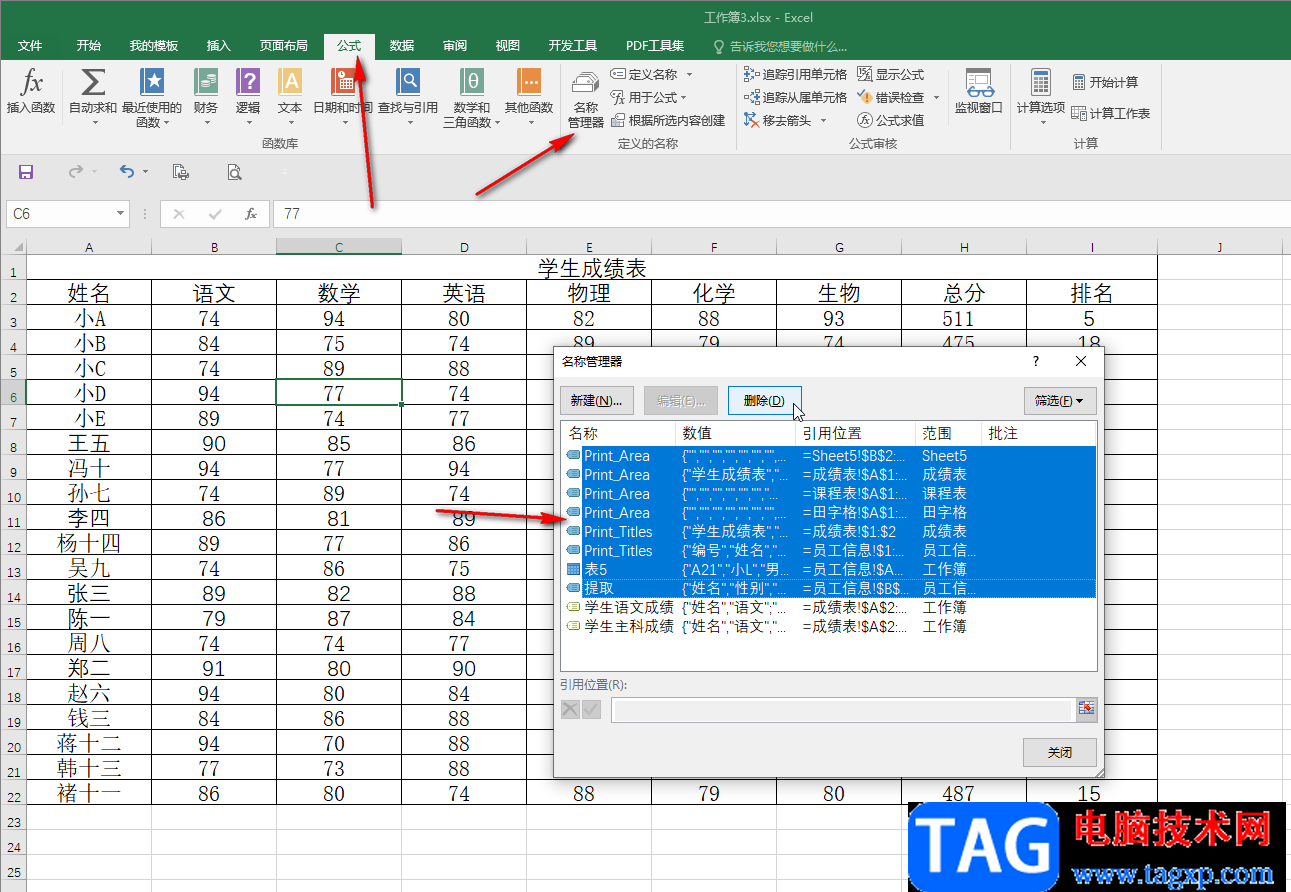Viewport: 1291px width, 892px height.
Task: Click the New (新建) button in Name Manager
Action: point(597,401)
